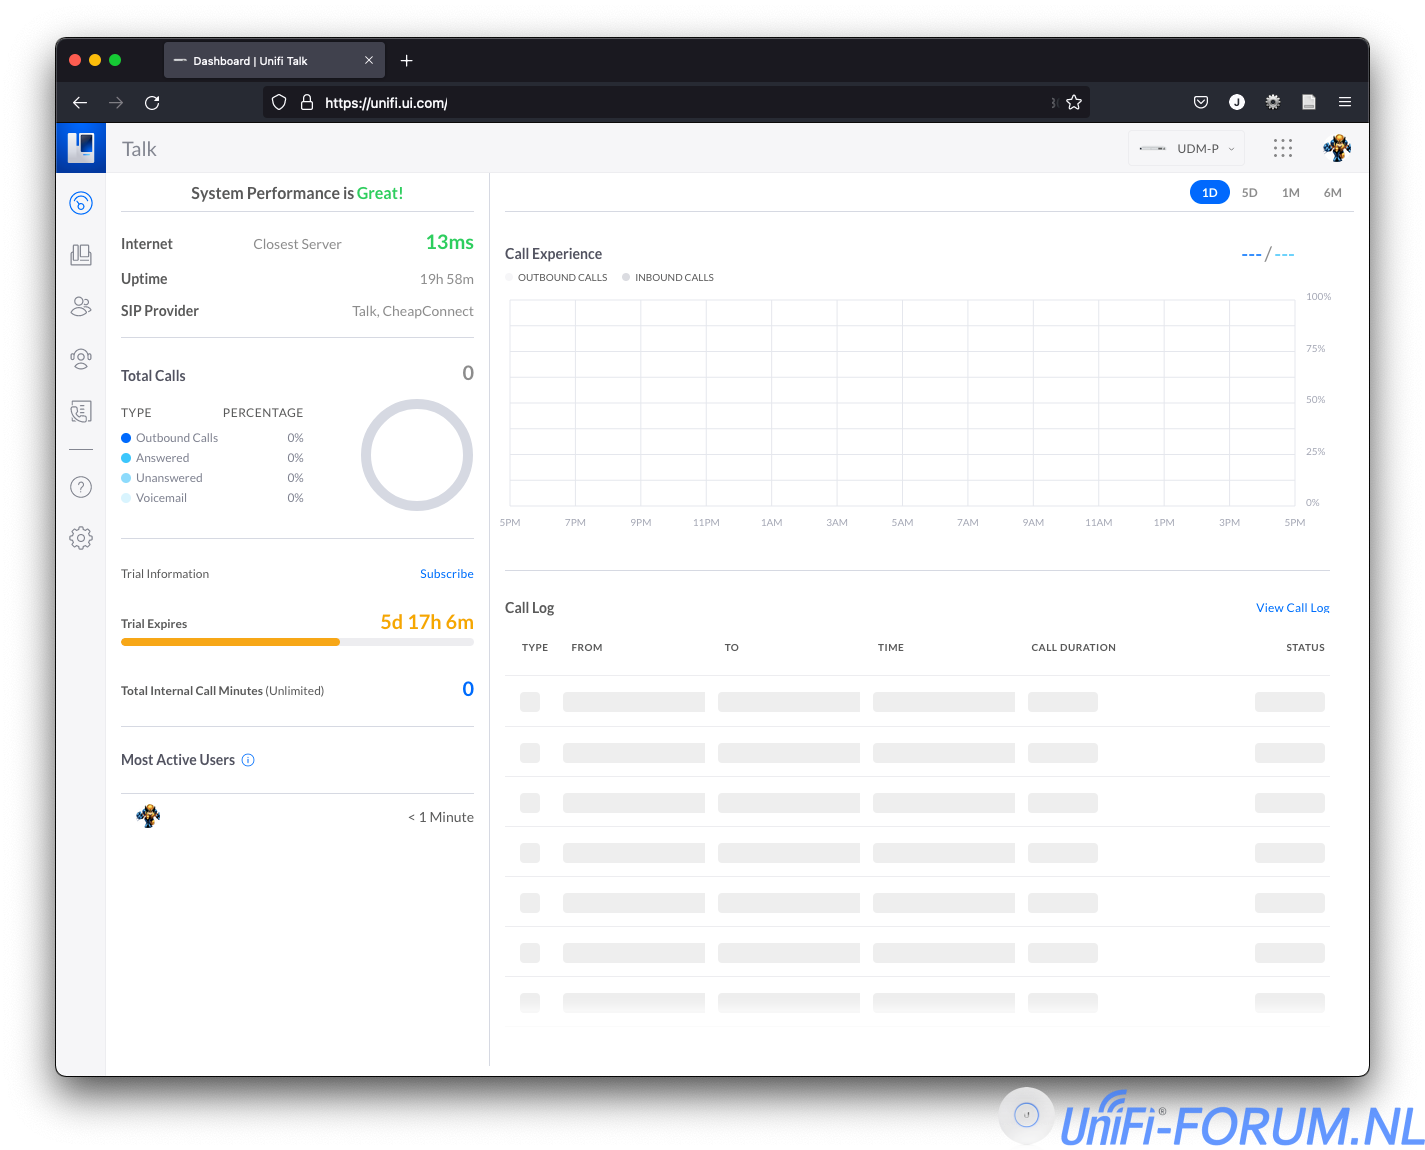Image resolution: width=1425 pixels, height=1150 pixels.
Task: Expand the UDM-P console dropdown
Action: [1187, 148]
